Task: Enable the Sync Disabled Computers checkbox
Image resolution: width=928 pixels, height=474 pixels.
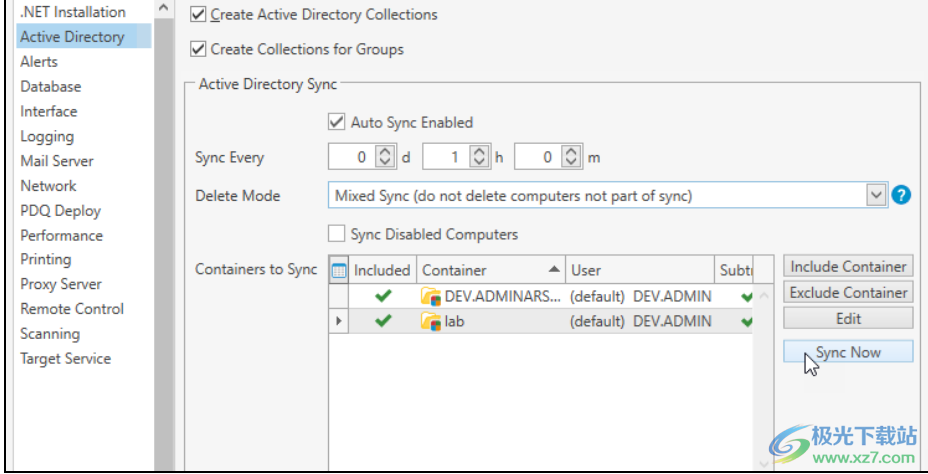Action: click(337, 234)
